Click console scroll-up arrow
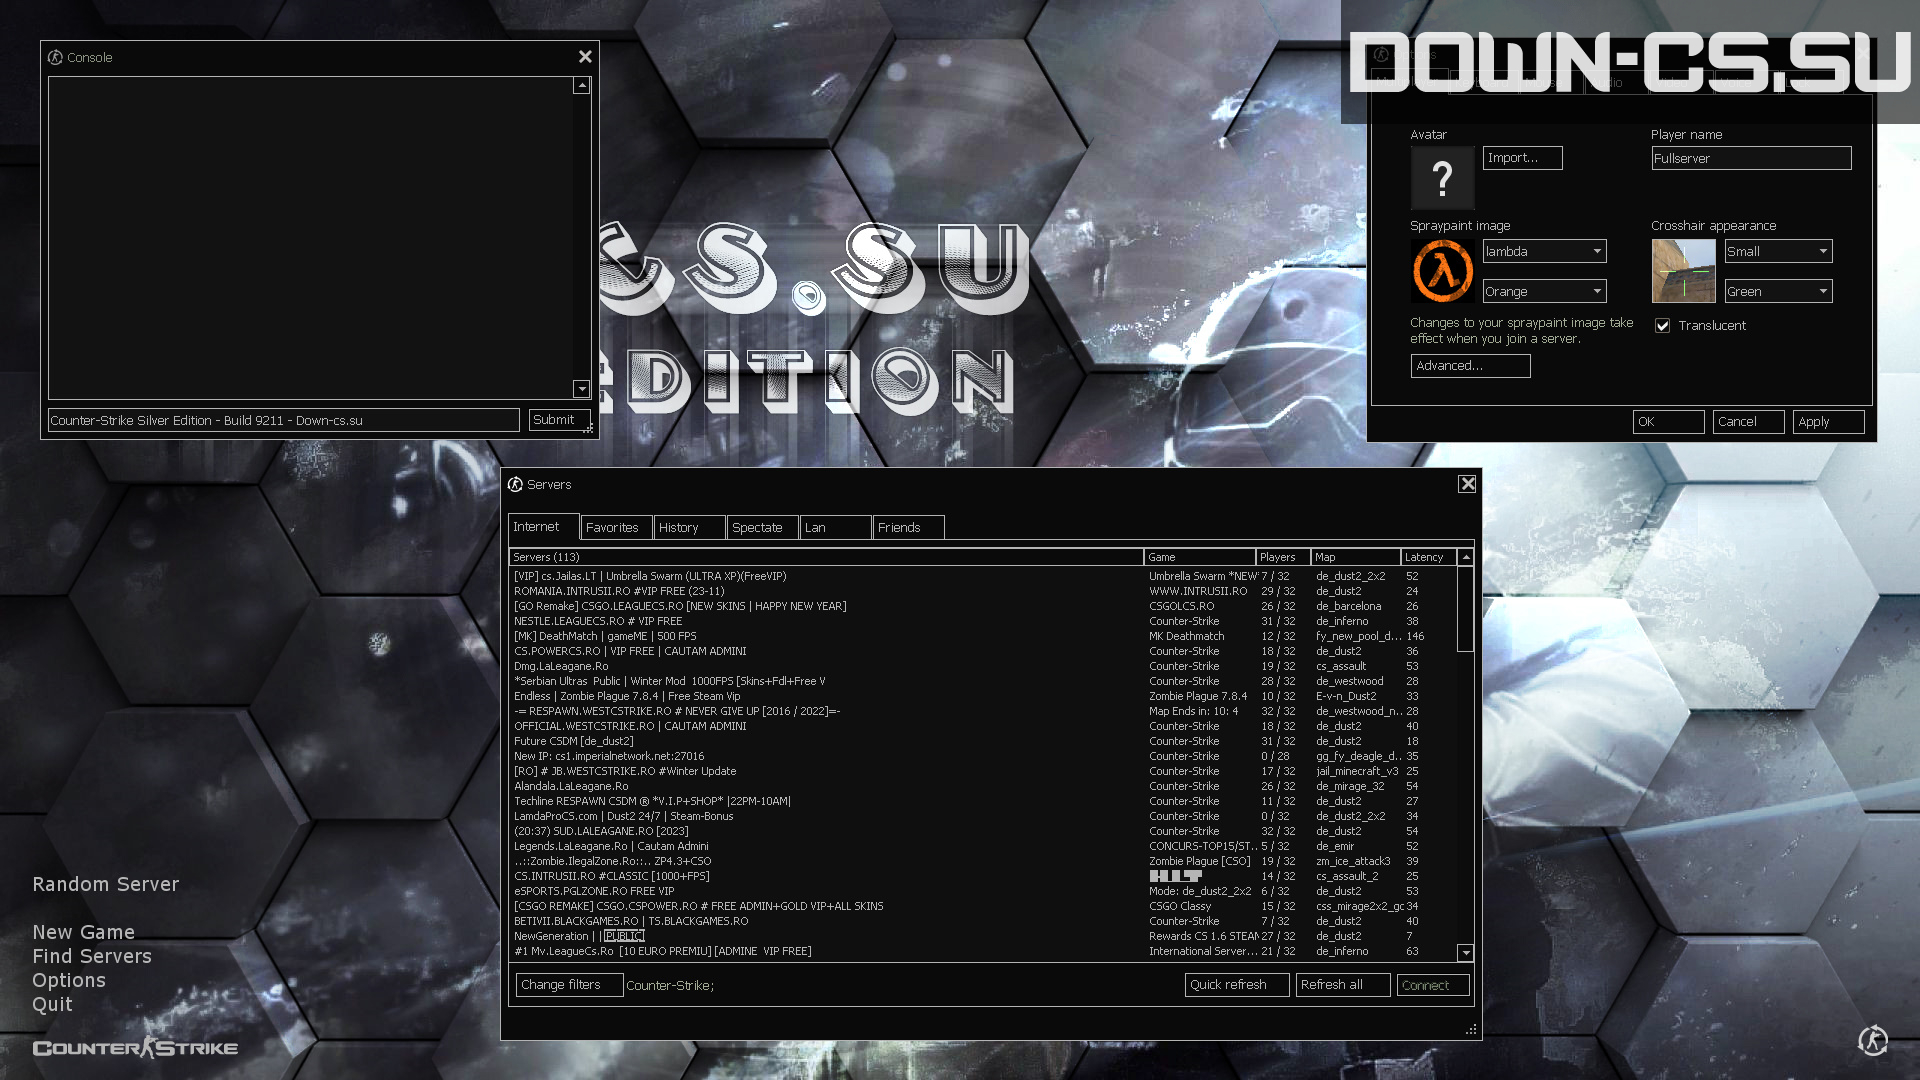 [x=581, y=86]
